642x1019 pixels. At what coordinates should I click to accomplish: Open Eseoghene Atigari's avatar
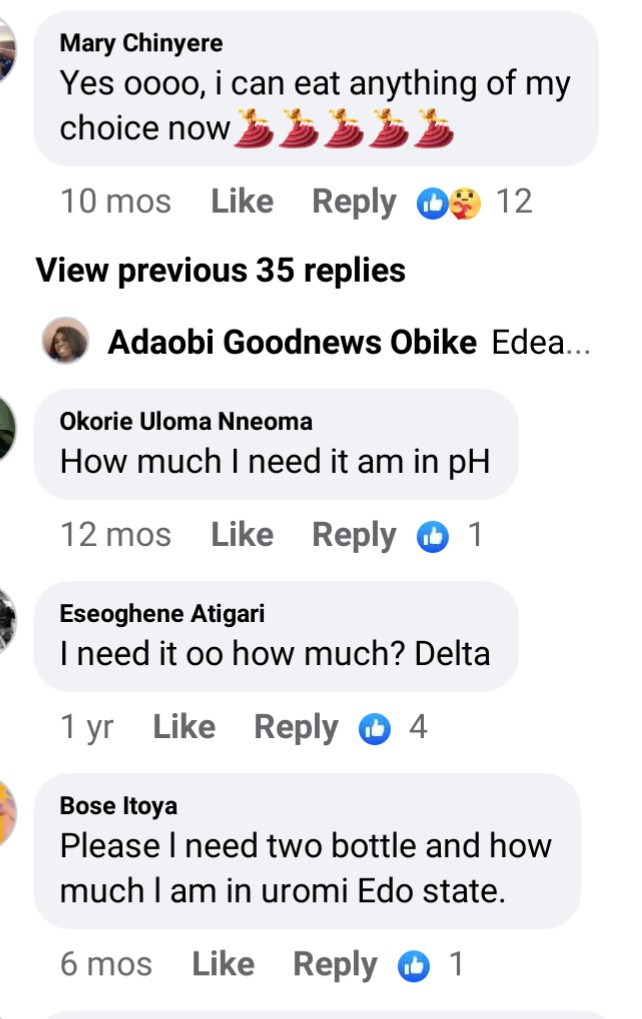[8, 620]
